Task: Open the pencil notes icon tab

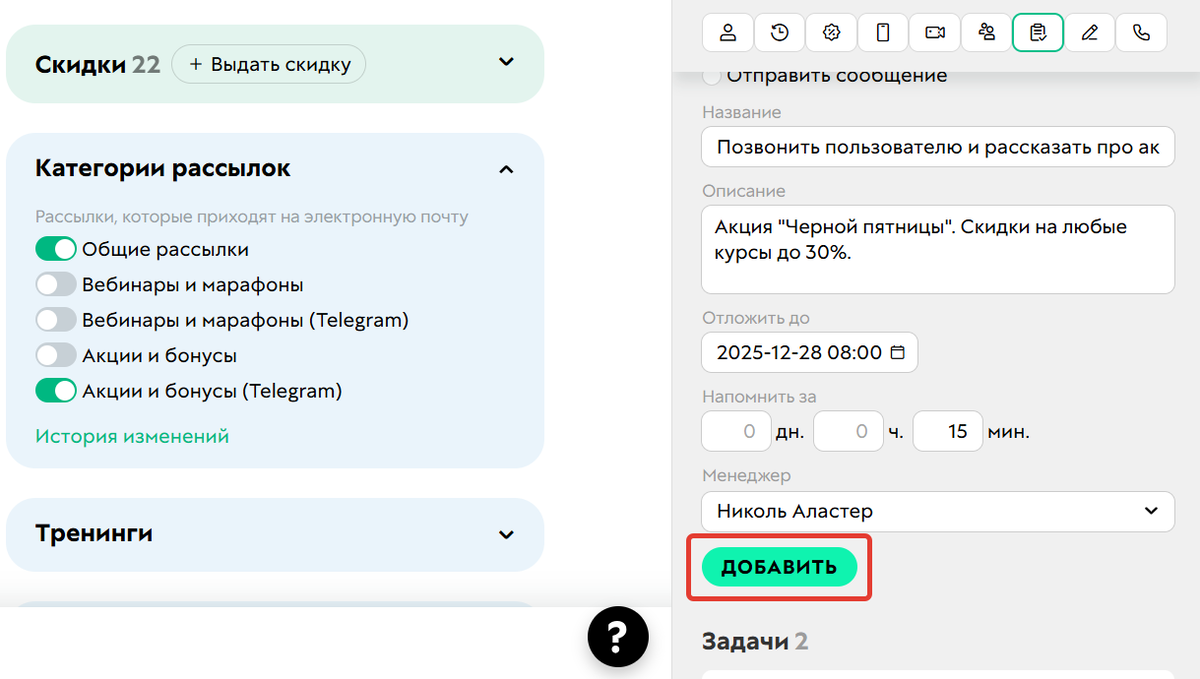Action: click(x=1089, y=32)
